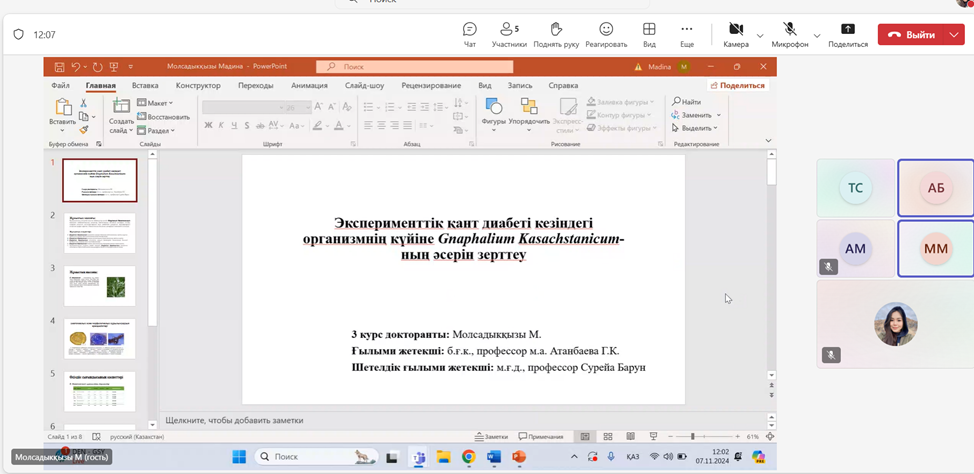Expand the arrow next to Выйти
Screen dimensions: 974x474
pyautogui.click(x=955, y=35)
